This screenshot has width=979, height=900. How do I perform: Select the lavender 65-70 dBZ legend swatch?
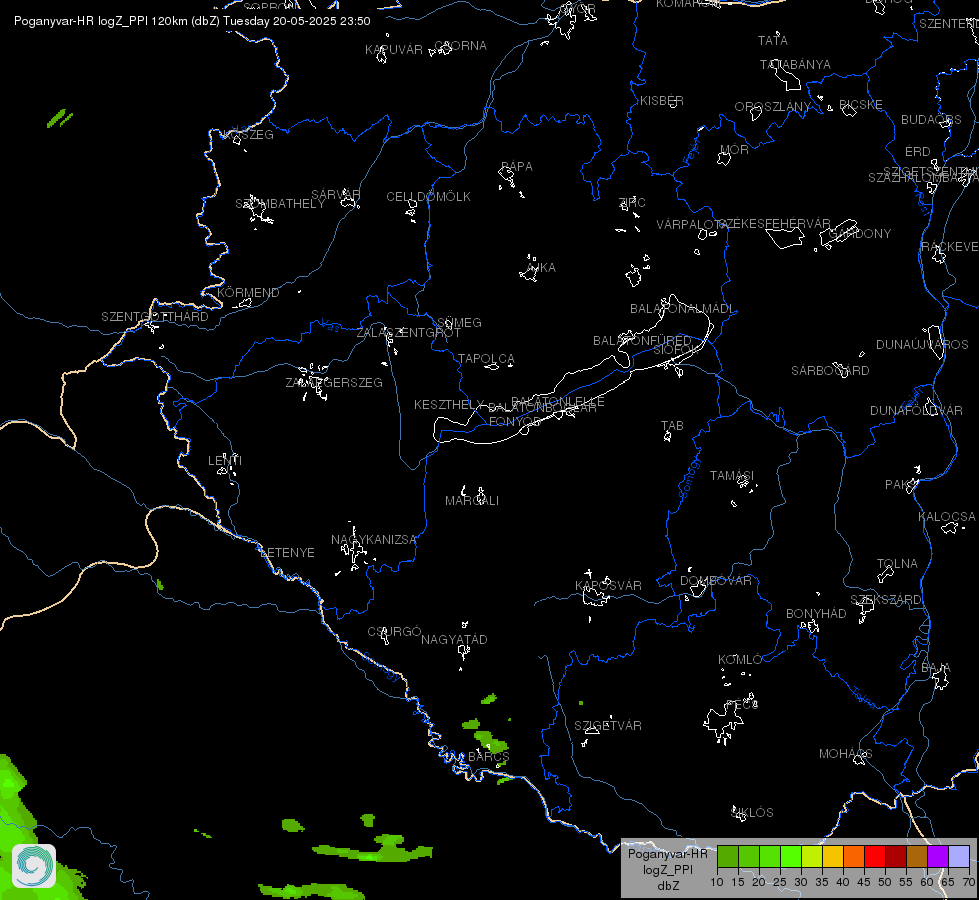[x=958, y=856]
